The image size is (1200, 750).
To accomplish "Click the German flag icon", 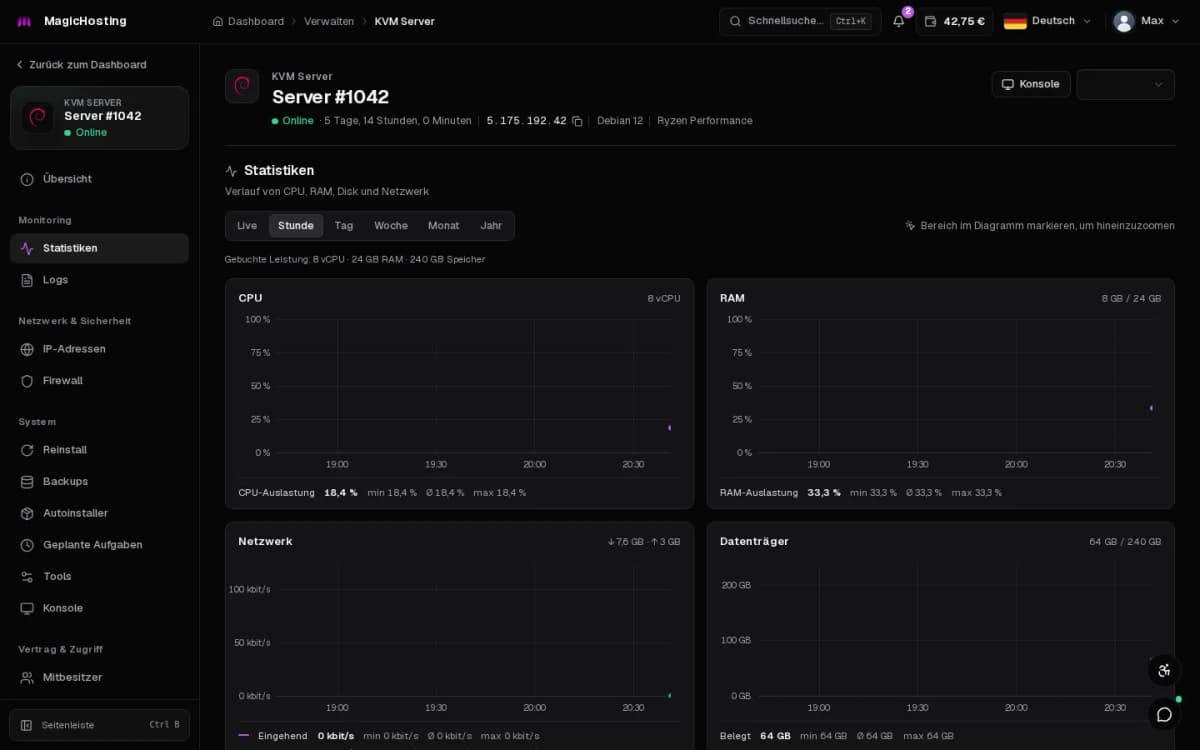I will click(1015, 21).
